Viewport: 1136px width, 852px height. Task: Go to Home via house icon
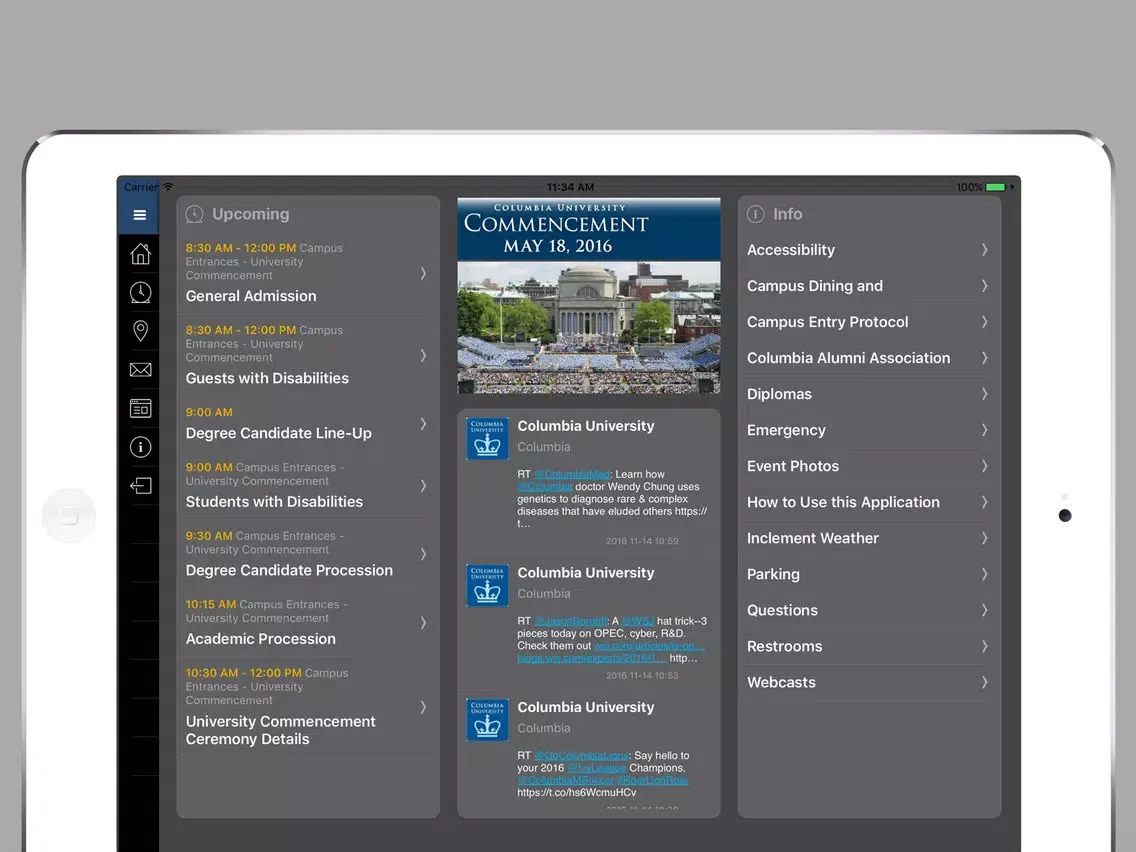pyautogui.click(x=141, y=254)
